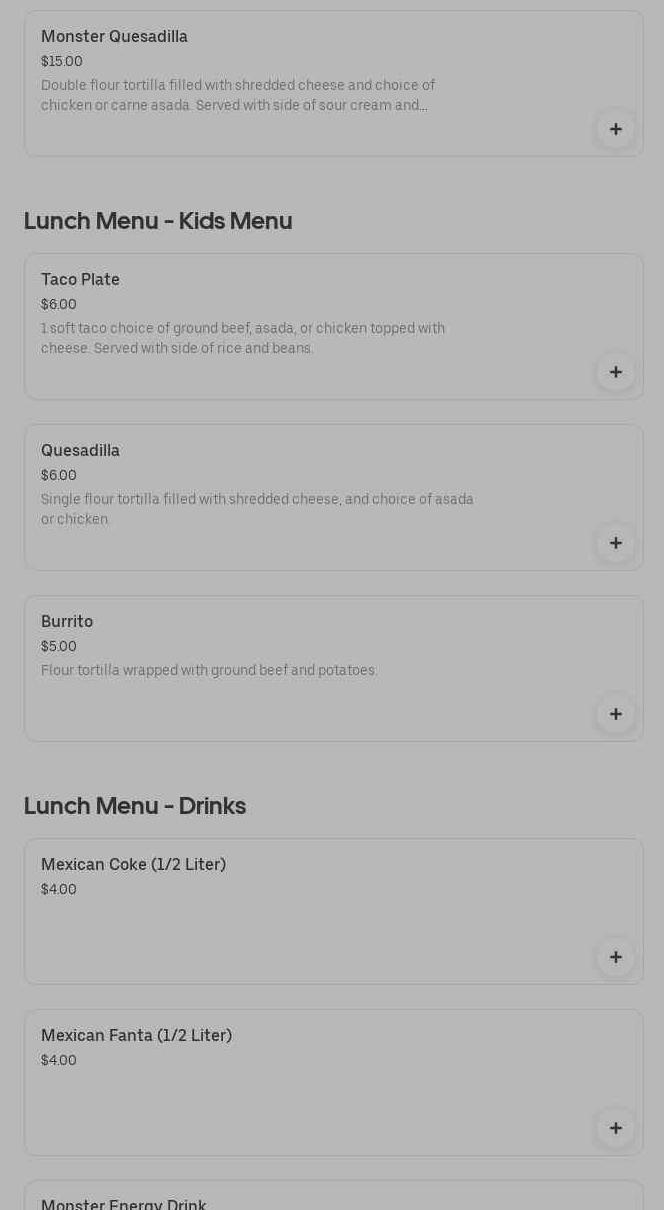The image size is (664, 1210).
Task: Add Monster Quesadilla to the order
Action: point(615,129)
